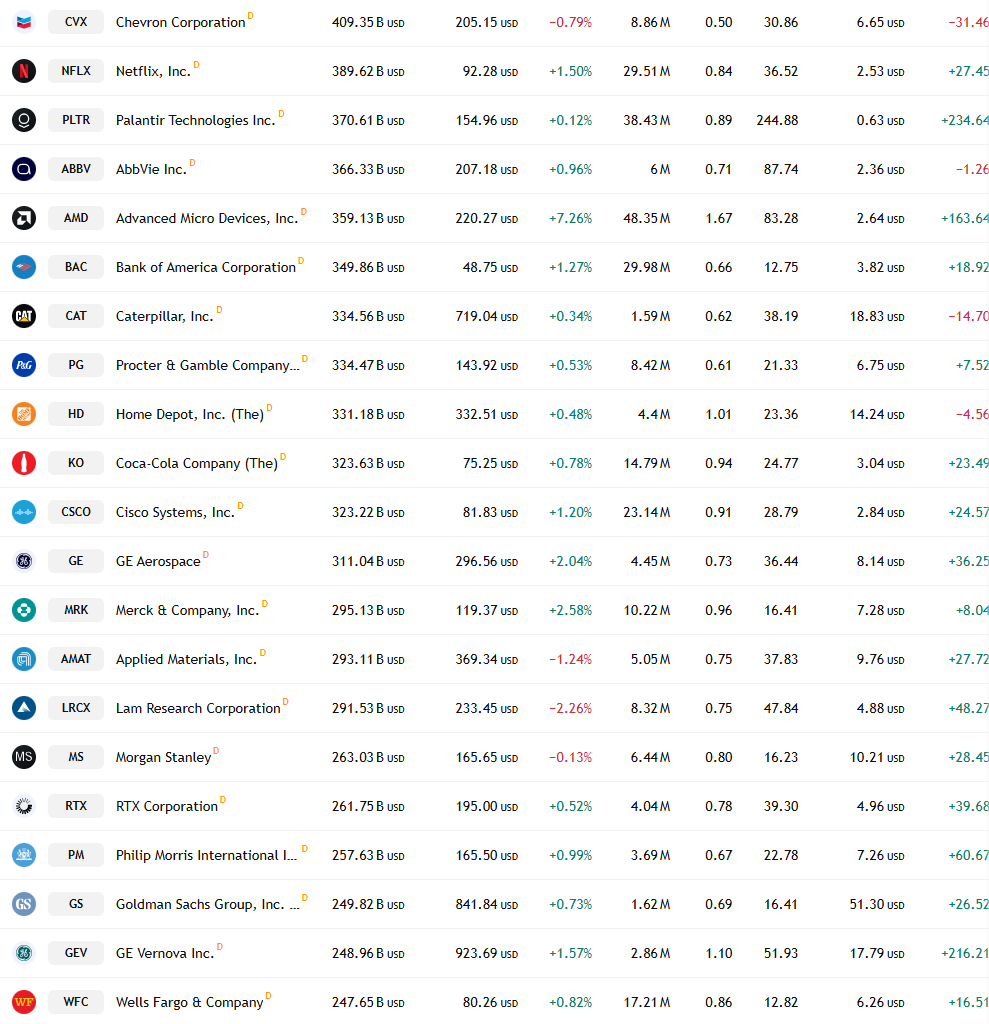
Task: Click Morgan Stanley's −0.13% change
Action: tap(570, 757)
